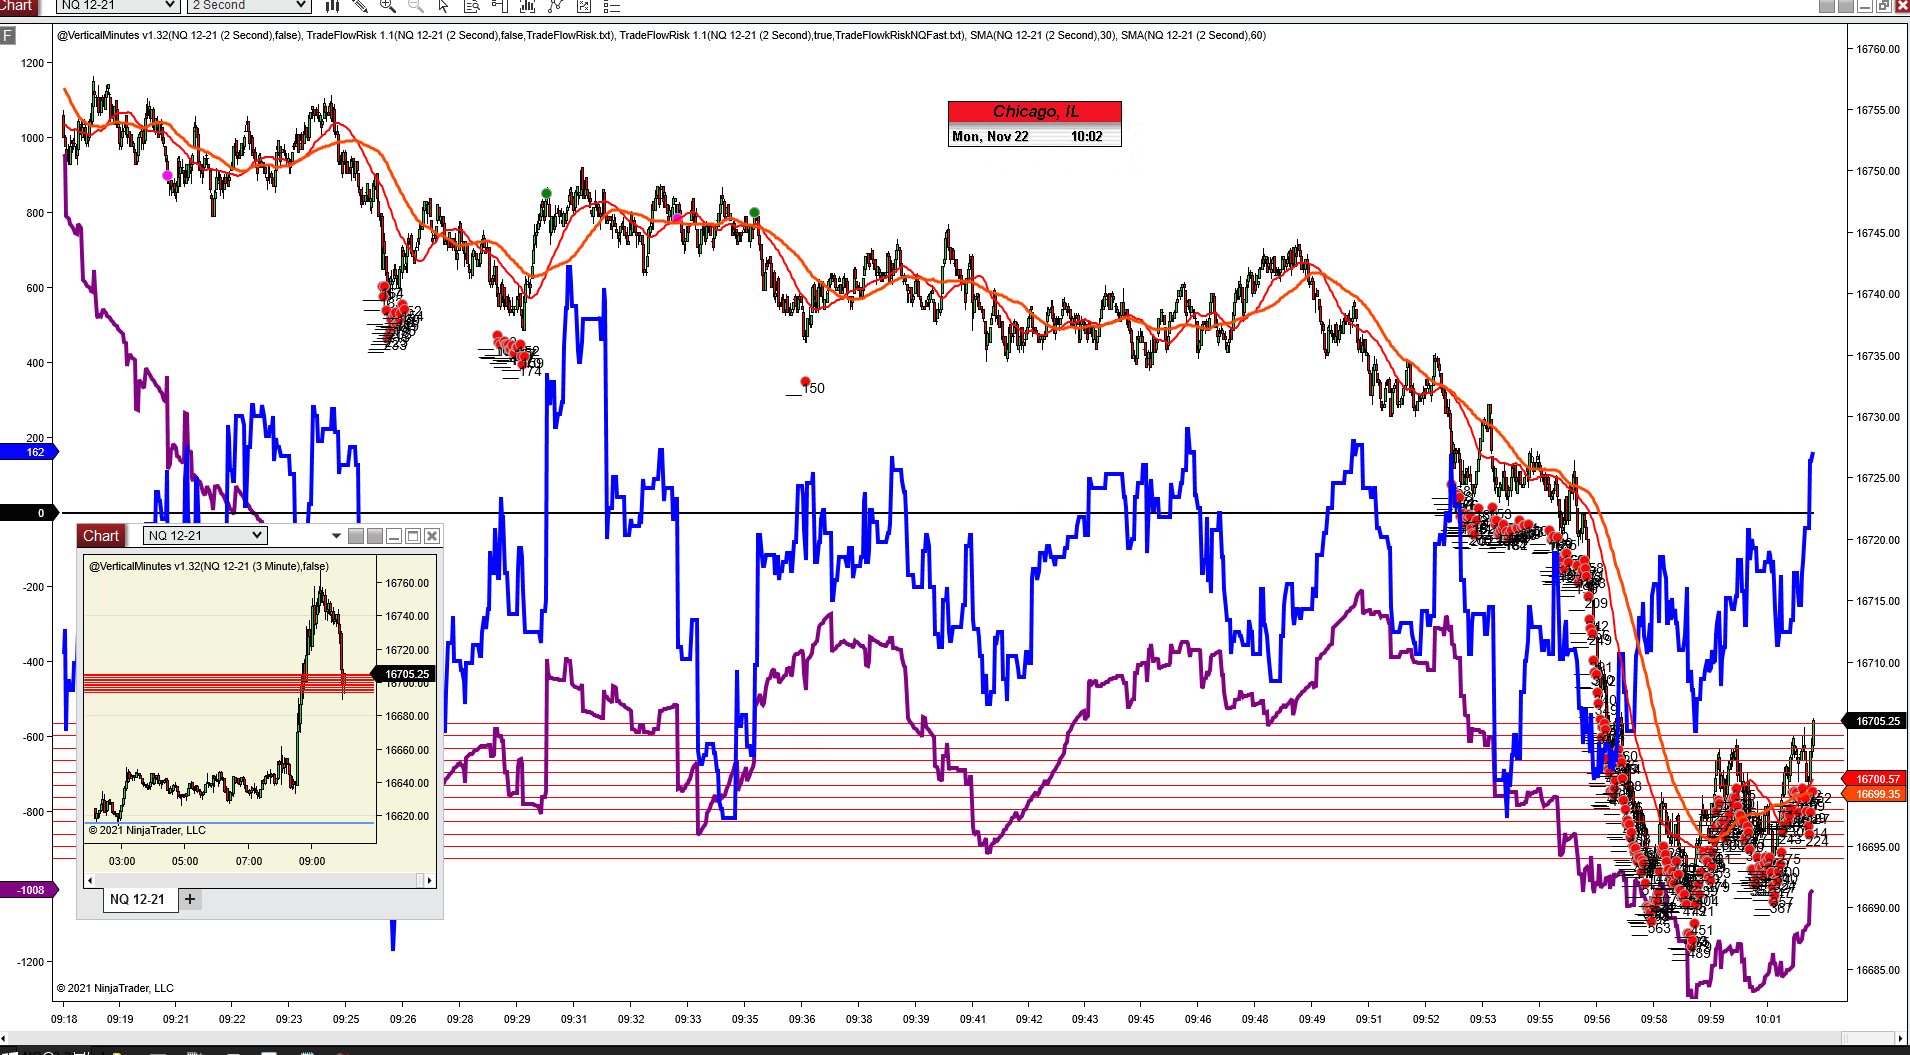Click the 09:41 time axis label
1910x1055 pixels.
[973, 1019]
